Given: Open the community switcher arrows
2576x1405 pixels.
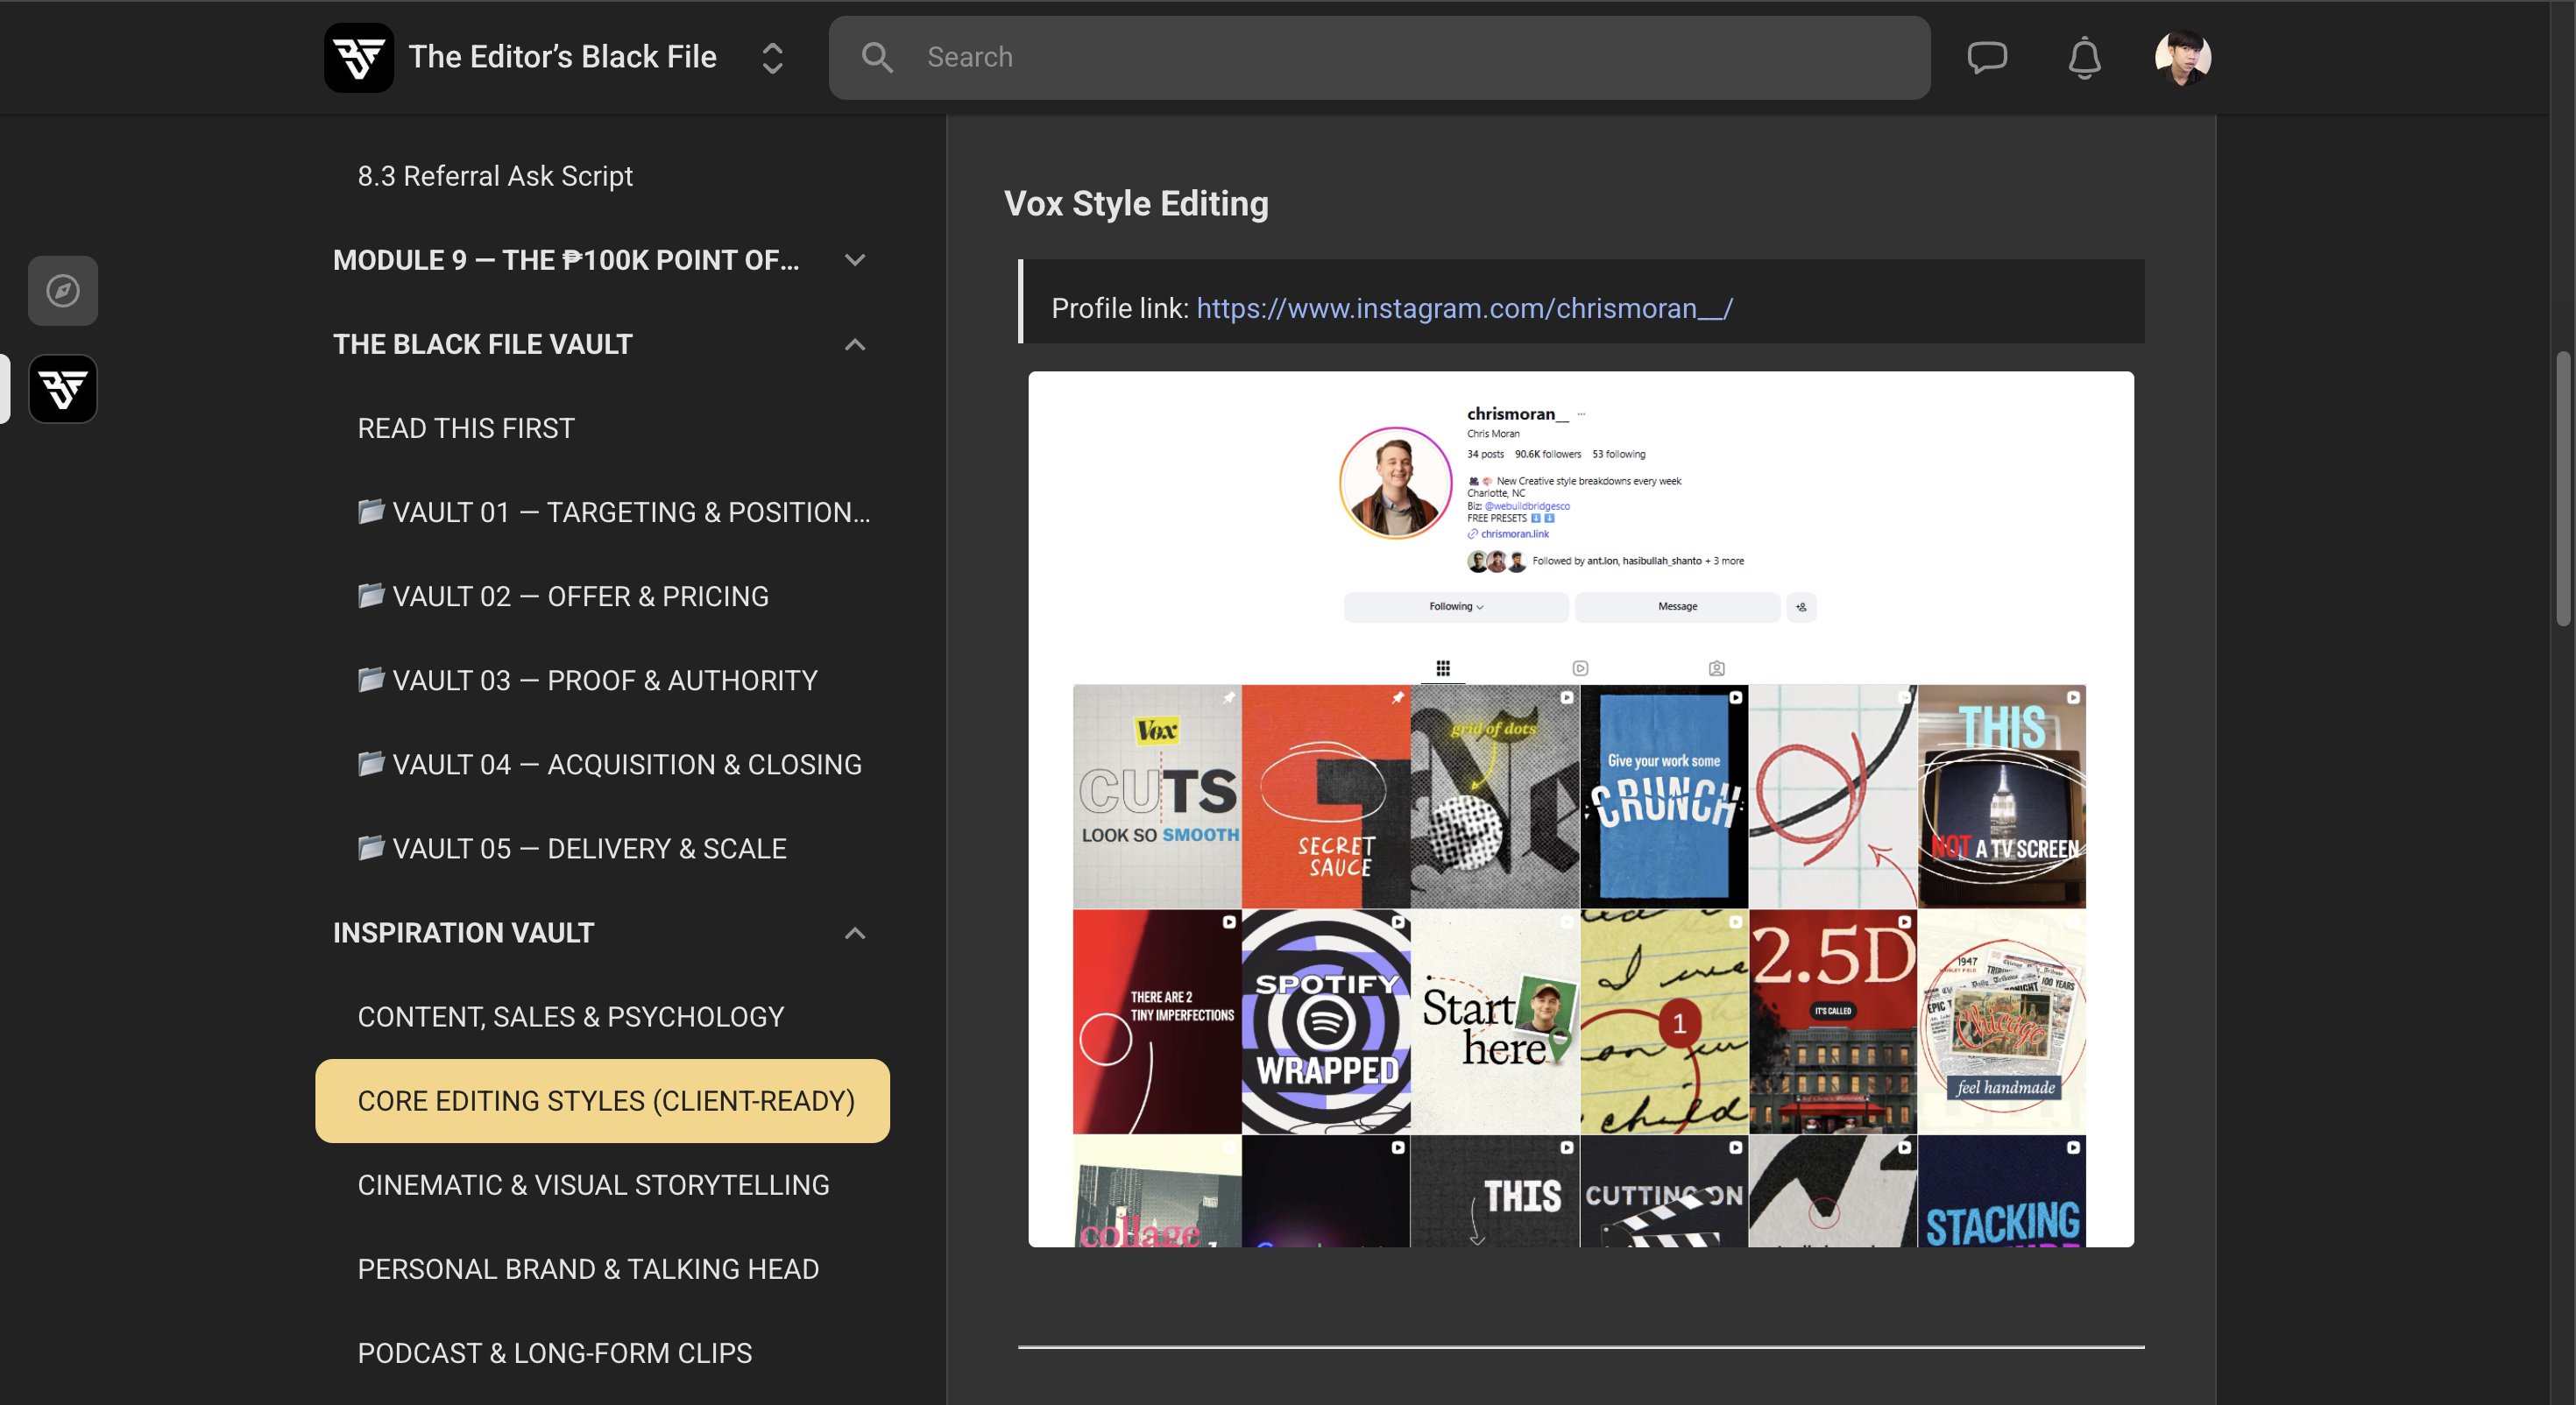Looking at the screenshot, I should coord(772,57).
